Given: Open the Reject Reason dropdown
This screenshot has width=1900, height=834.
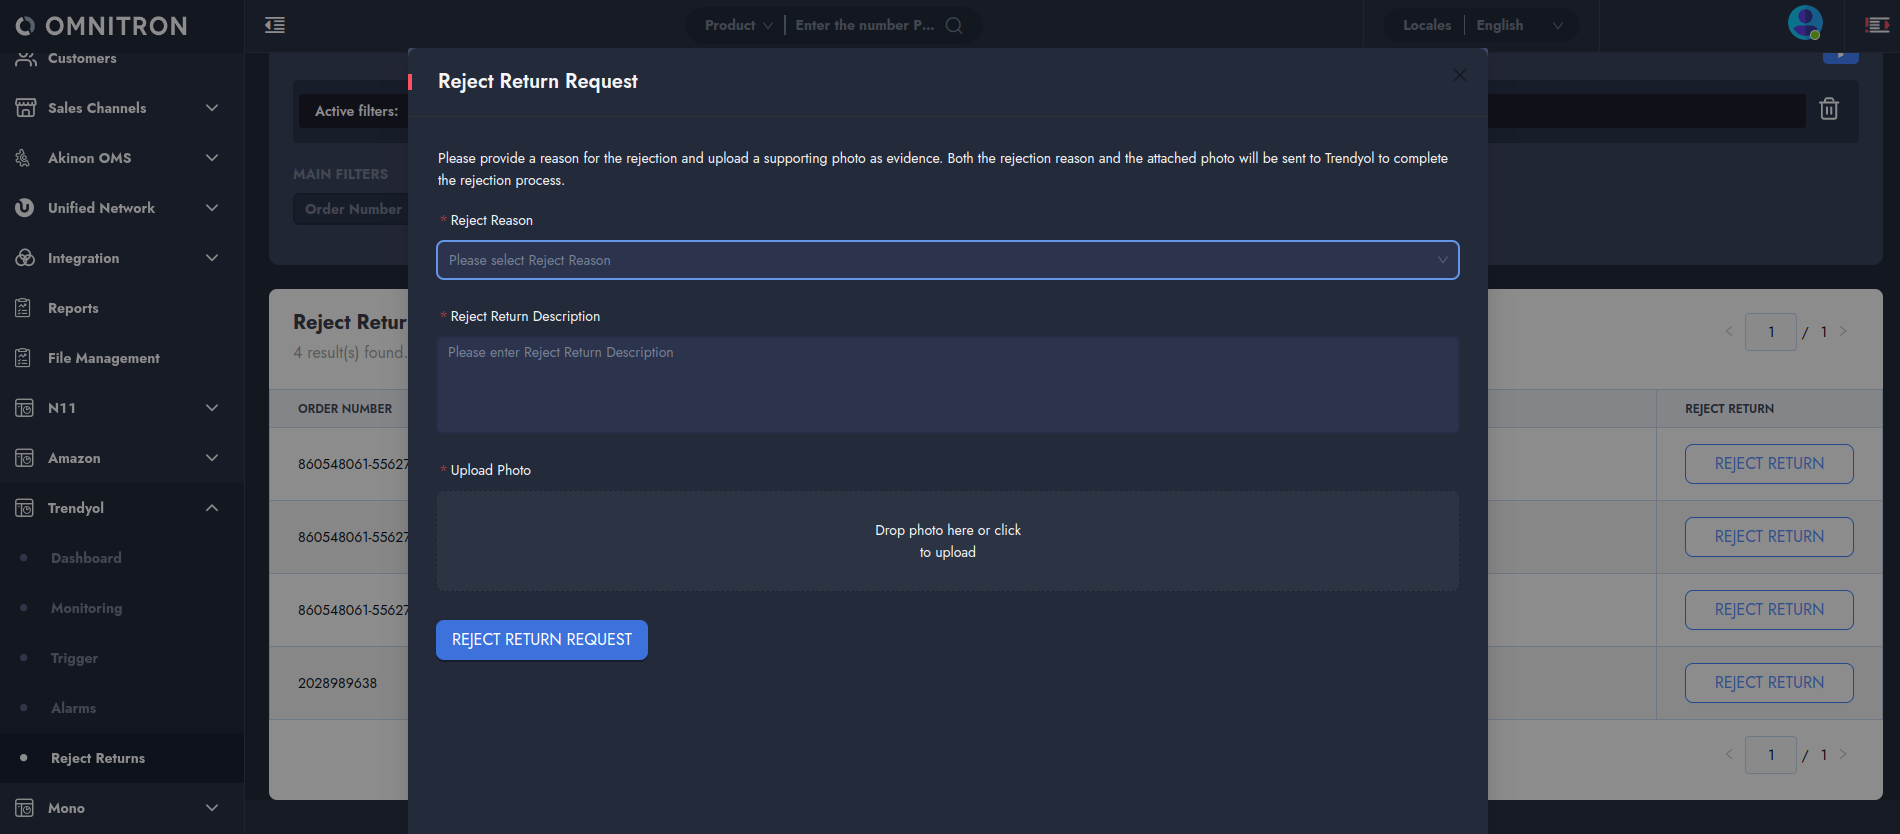Looking at the screenshot, I should pos(947,260).
